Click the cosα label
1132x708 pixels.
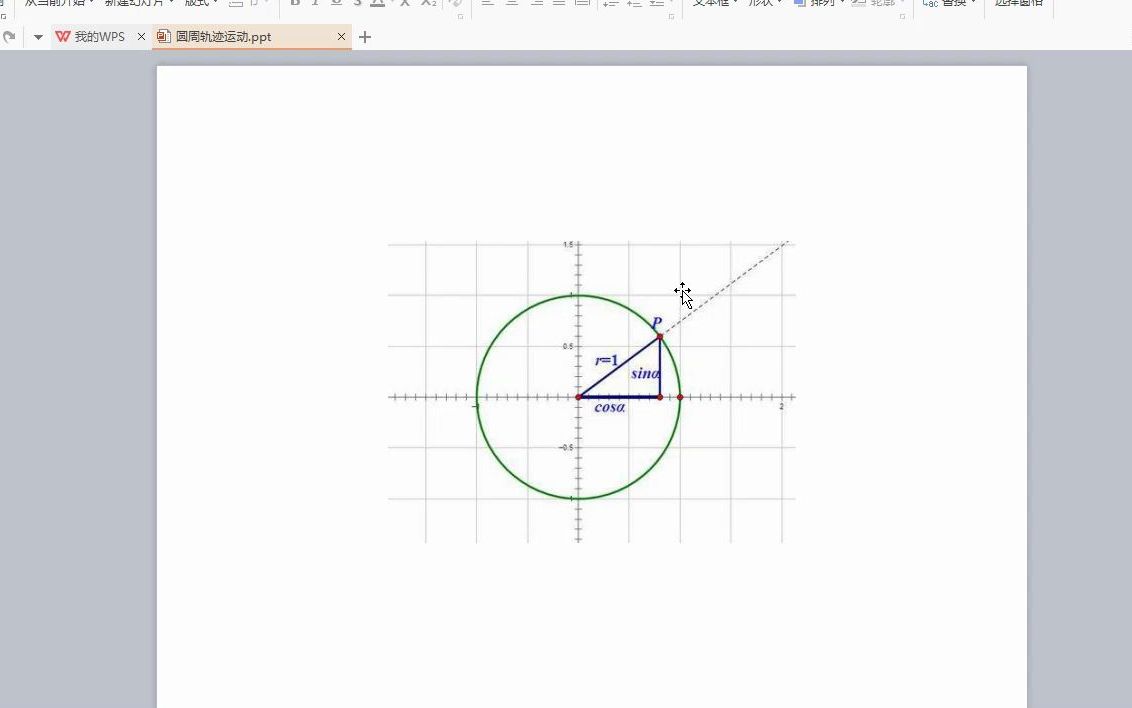(609, 408)
